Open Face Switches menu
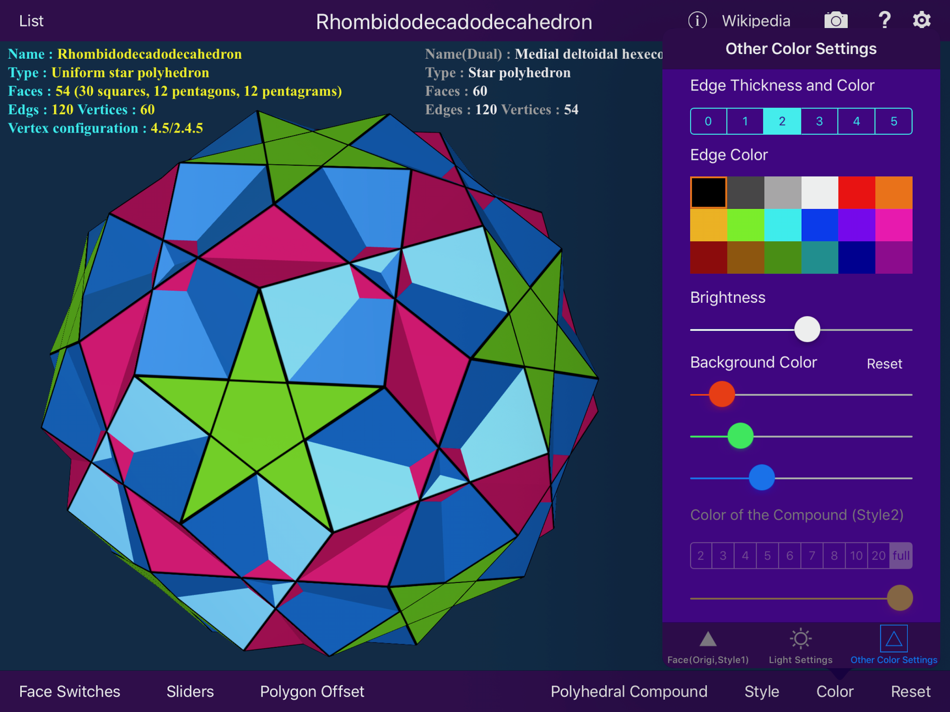The height and width of the screenshot is (712, 950). (x=70, y=691)
